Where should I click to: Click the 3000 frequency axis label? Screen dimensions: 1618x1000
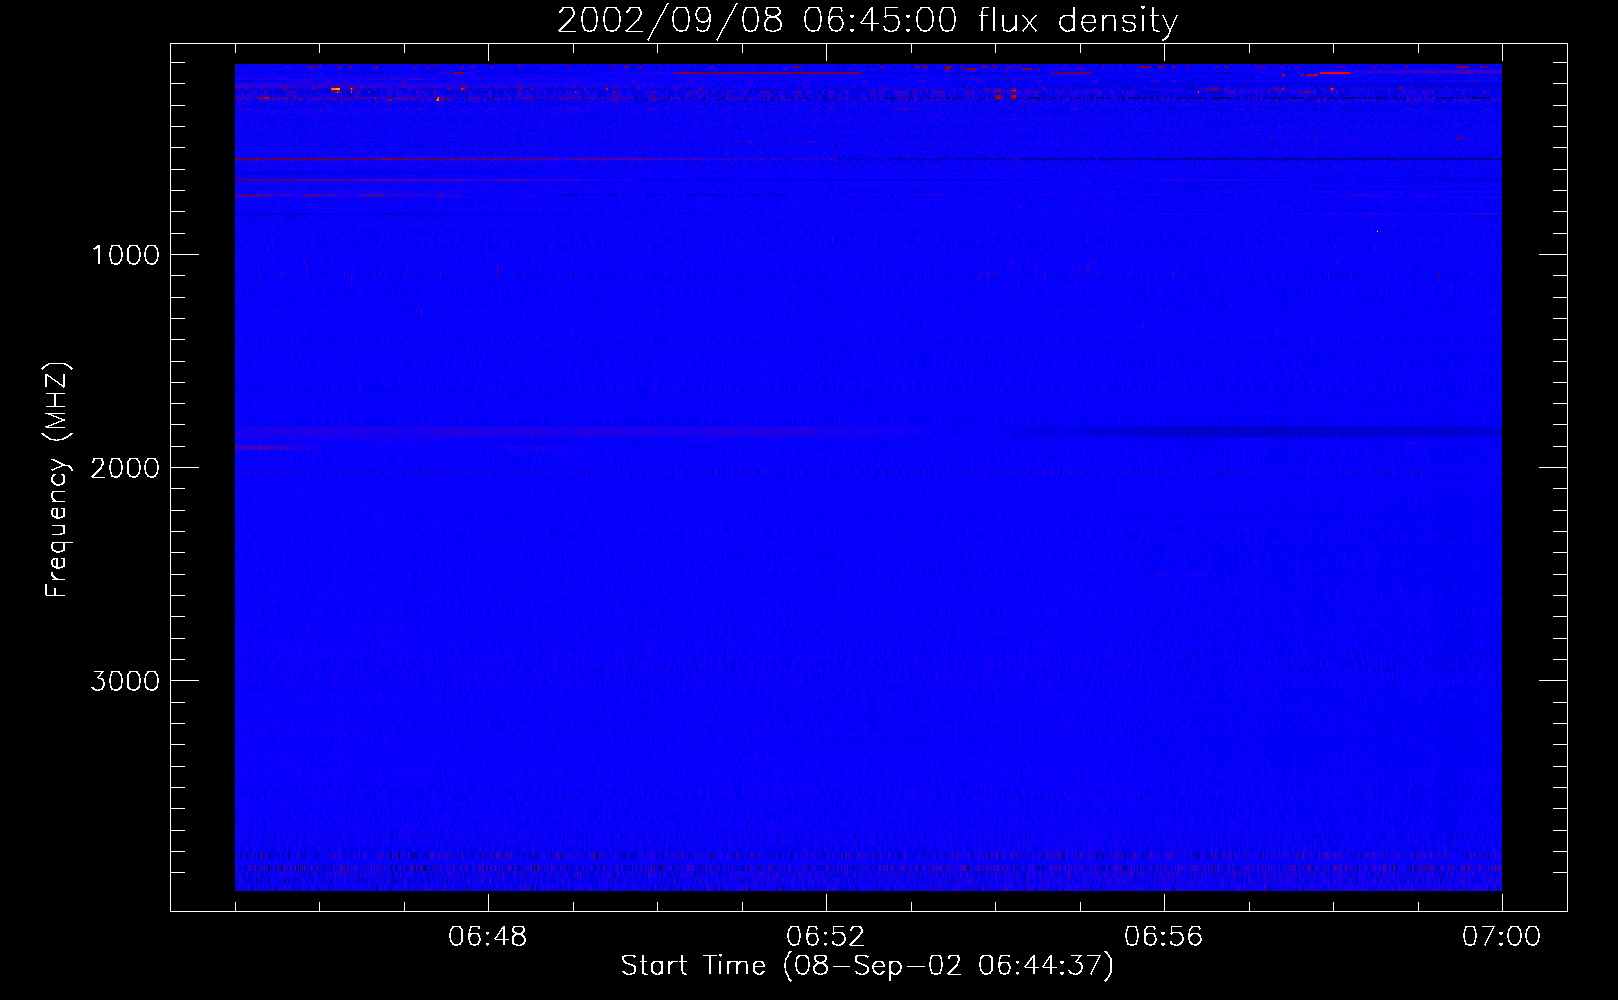125,681
